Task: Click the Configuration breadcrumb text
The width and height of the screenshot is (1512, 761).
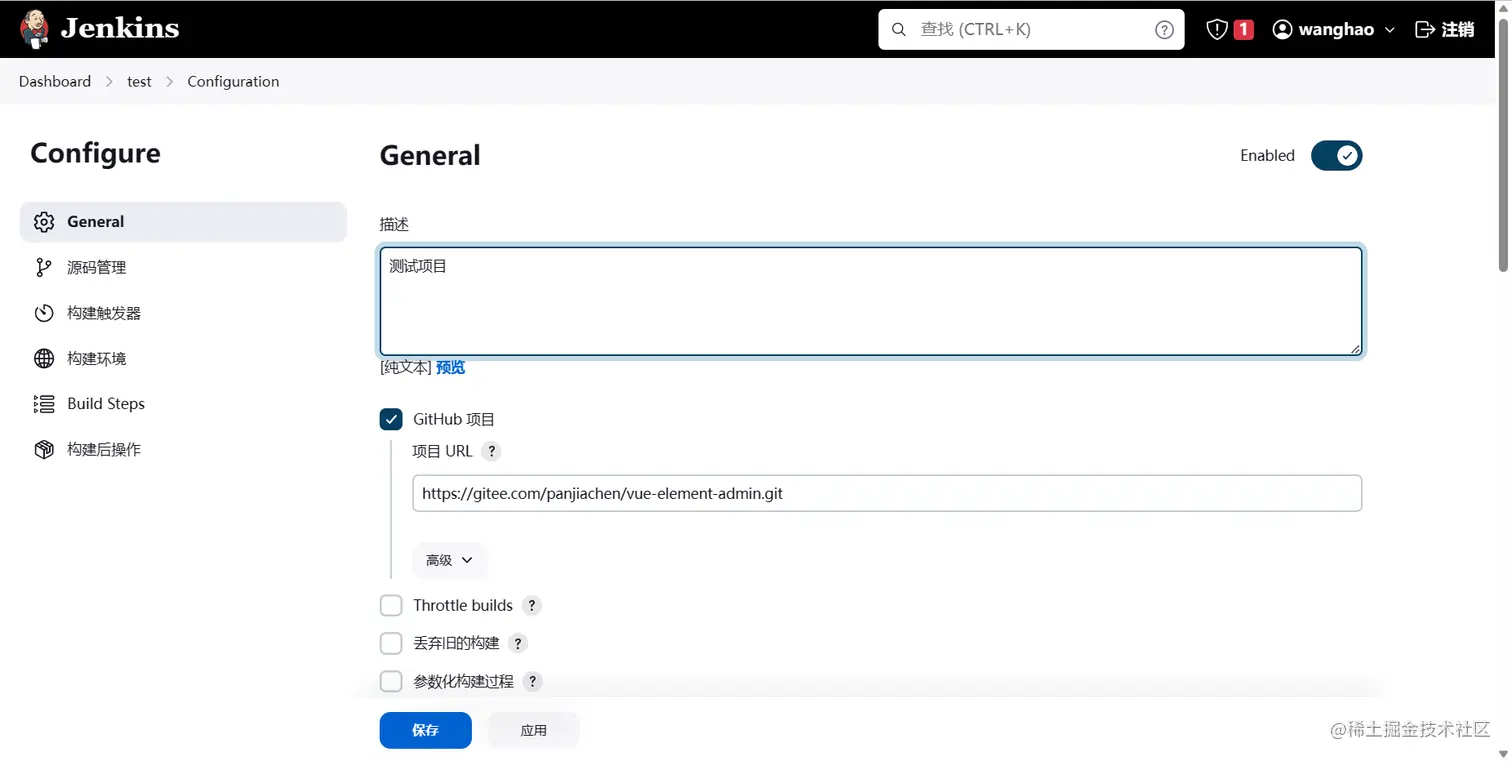Action: pyautogui.click(x=233, y=82)
